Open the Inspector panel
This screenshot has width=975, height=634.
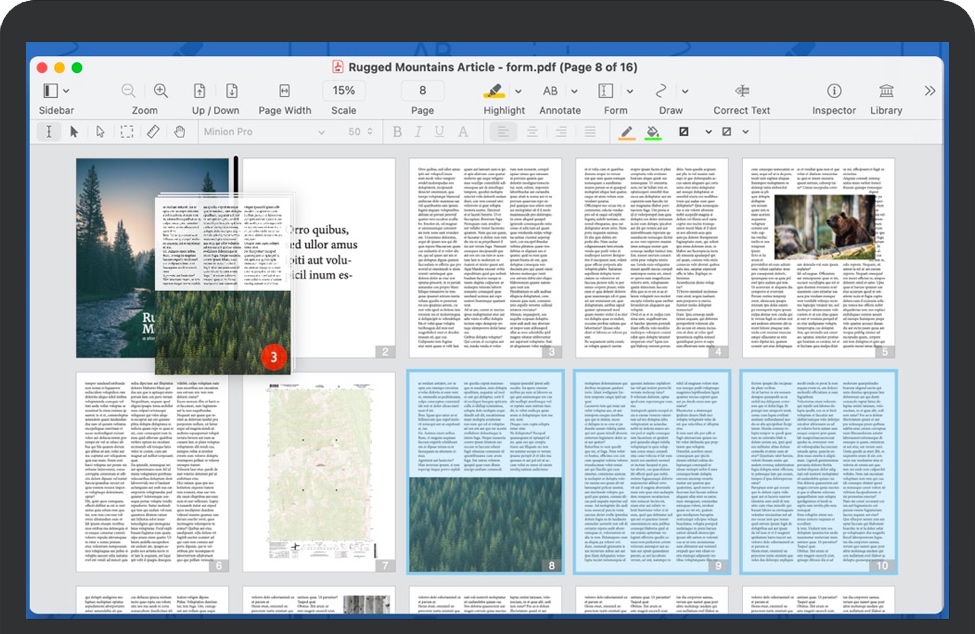tap(835, 92)
